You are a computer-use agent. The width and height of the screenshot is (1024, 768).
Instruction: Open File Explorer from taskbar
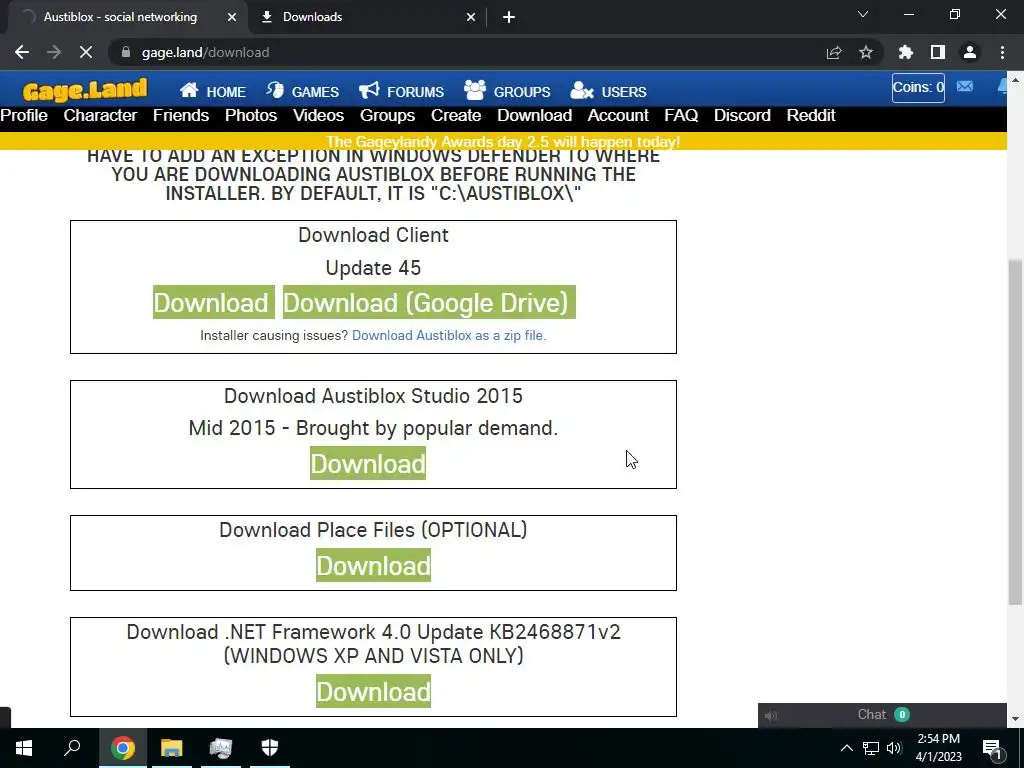click(172, 748)
